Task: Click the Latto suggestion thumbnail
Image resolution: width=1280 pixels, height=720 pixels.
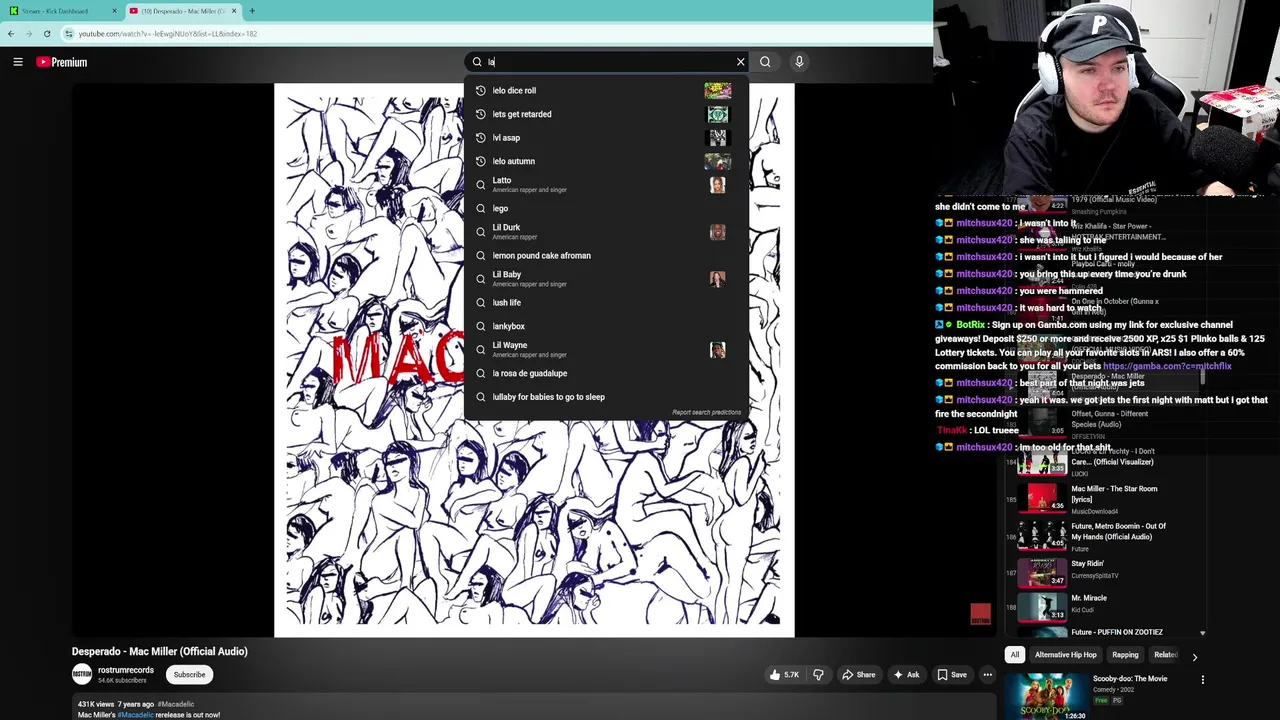Action: (x=717, y=185)
